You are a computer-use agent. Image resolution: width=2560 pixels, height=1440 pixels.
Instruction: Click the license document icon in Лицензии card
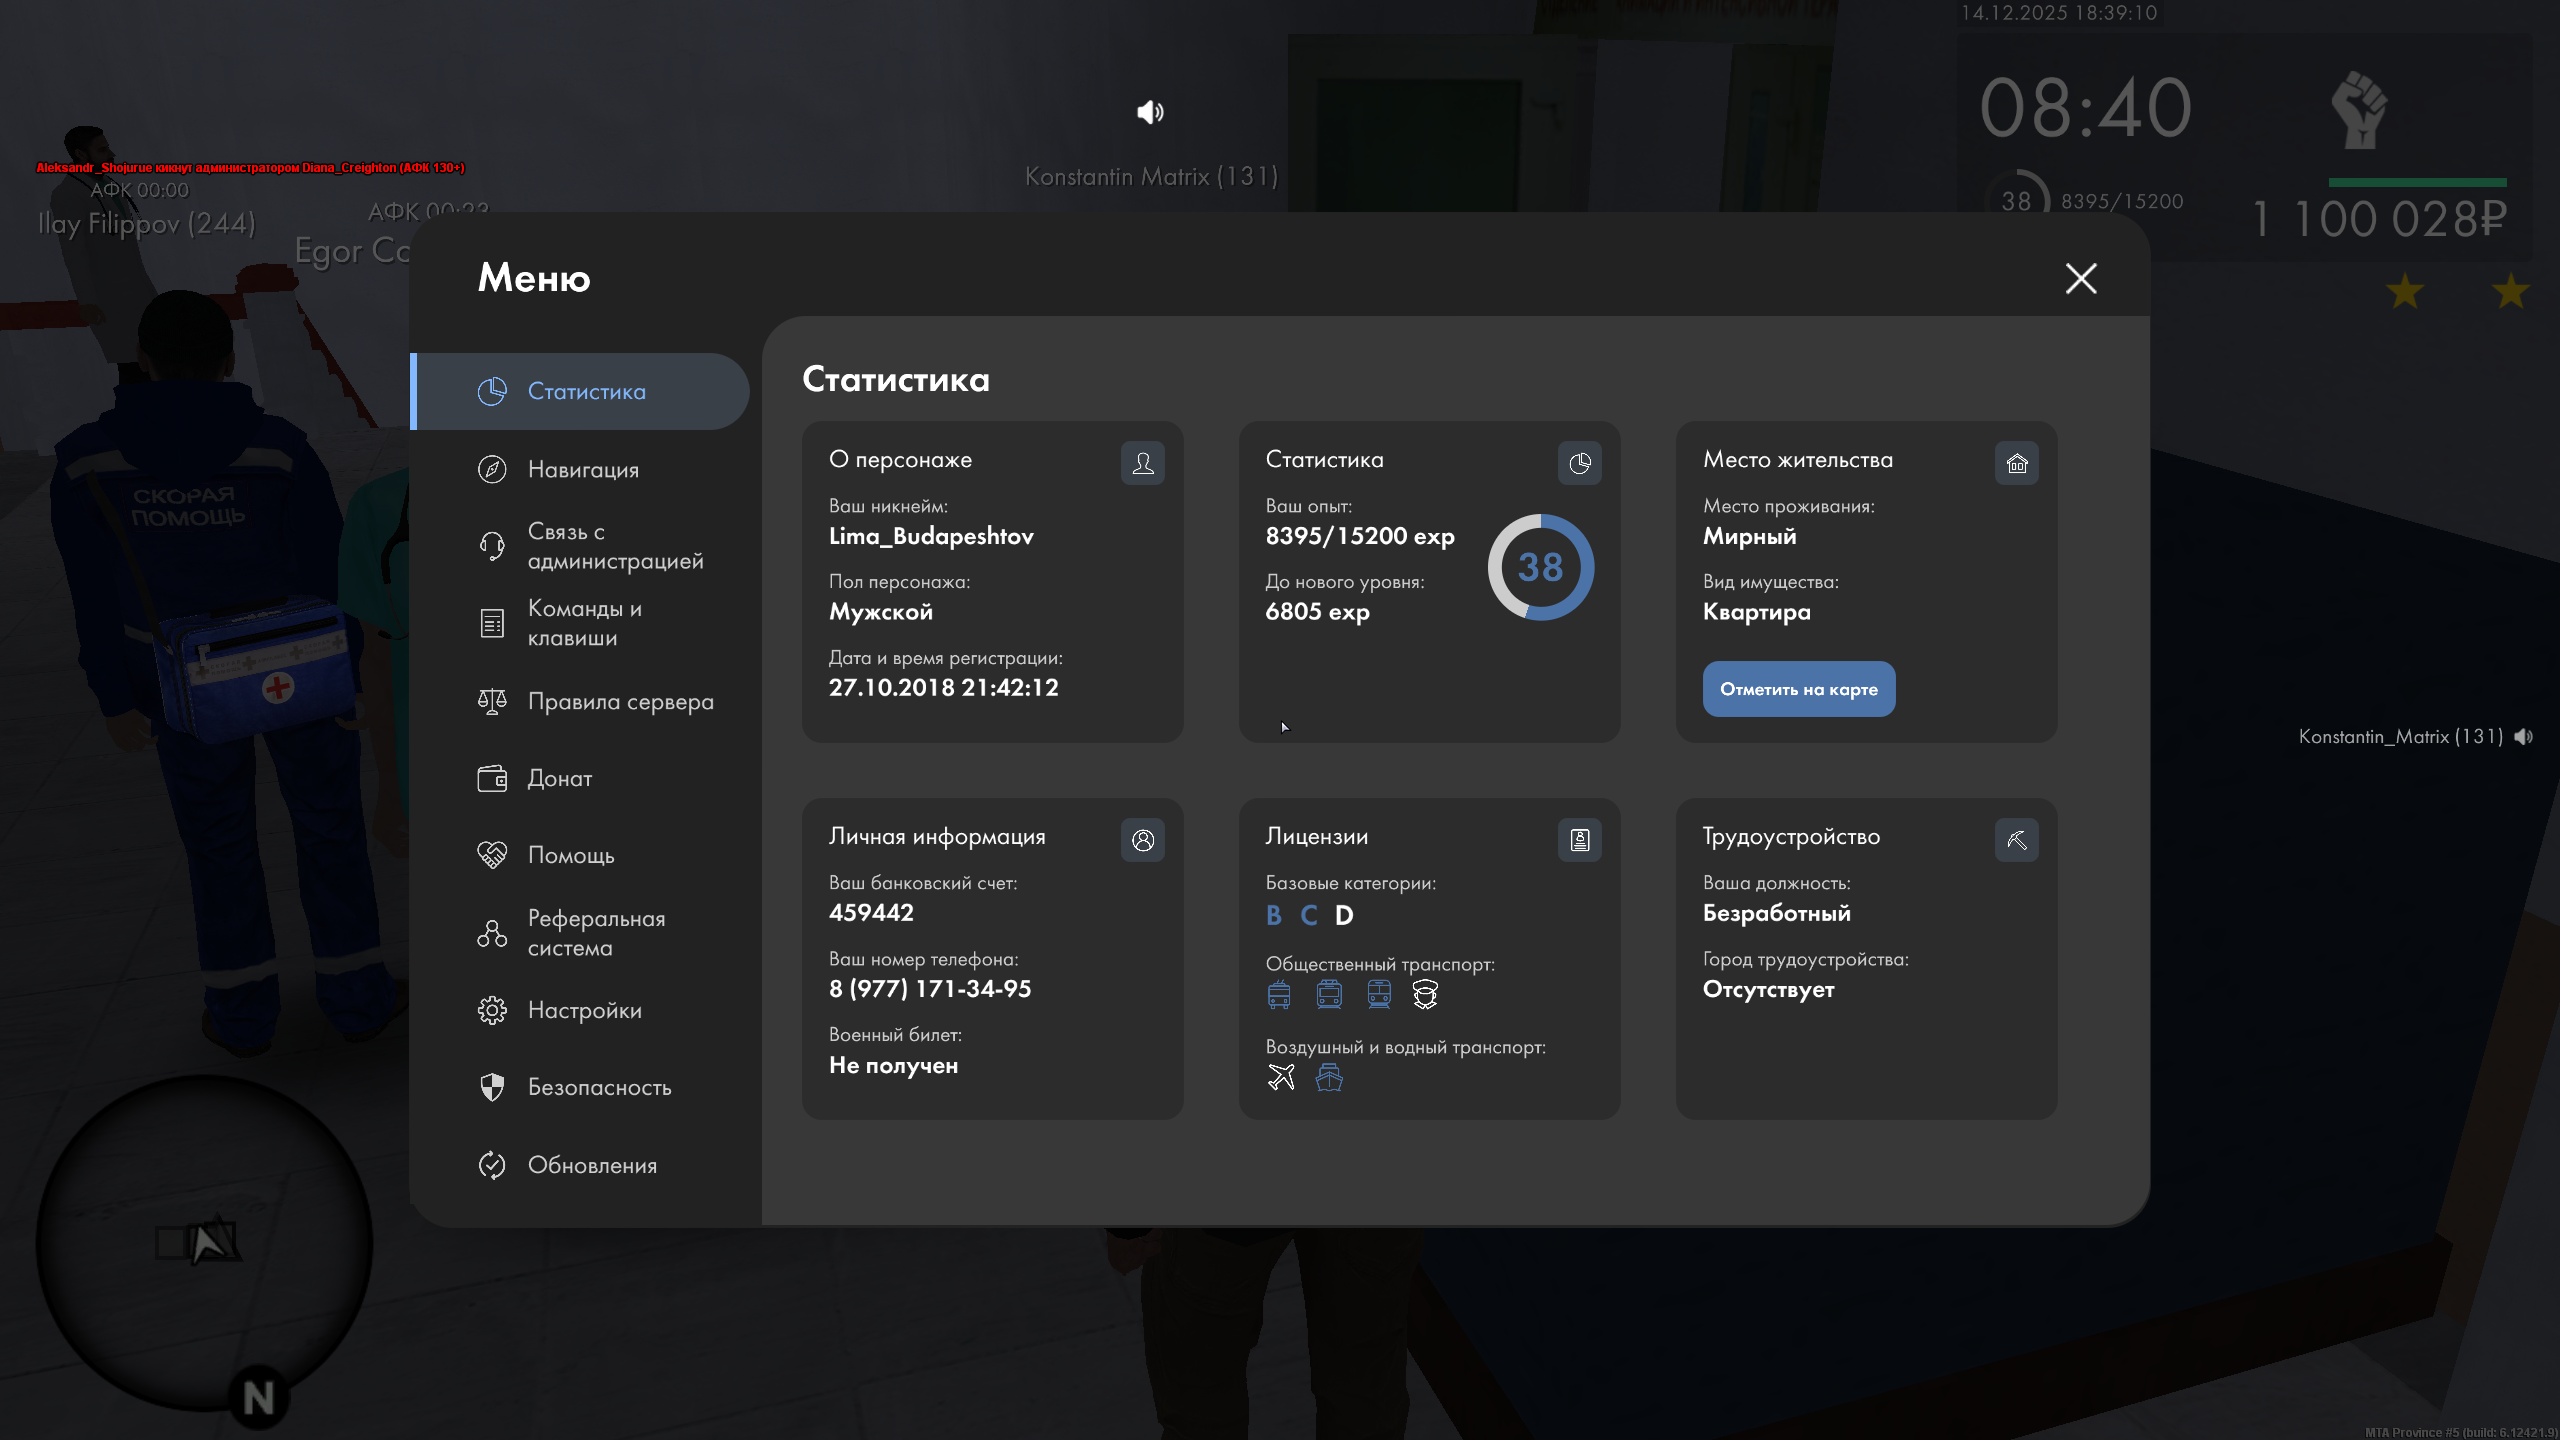(x=1579, y=840)
